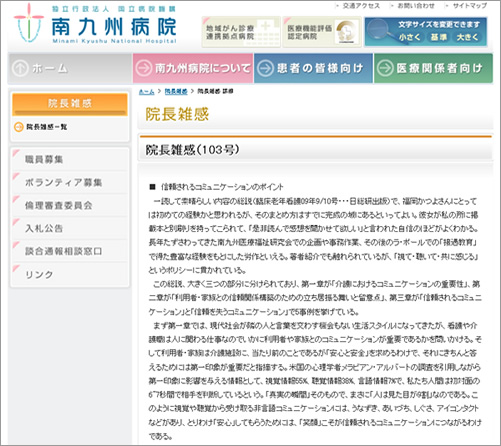
Task: Open the 医療関係者向け tab
Action: pyautogui.click(x=433, y=68)
